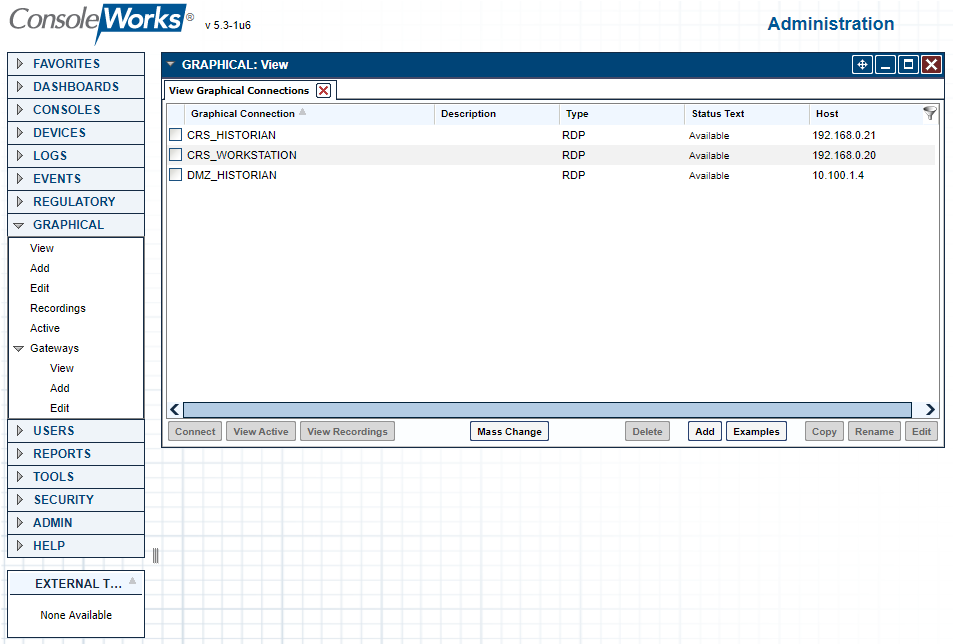Click the ConsoleWorks logo
Screen dimensions: 953x644
coord(101,22)
